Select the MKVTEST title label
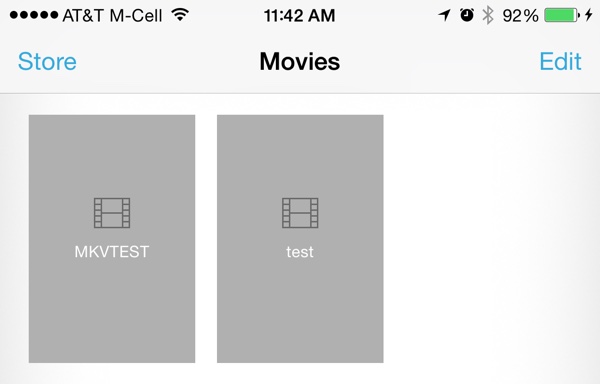Image resolution: width=600 pixels, height=384 pixels. click(x=112, y=252)
